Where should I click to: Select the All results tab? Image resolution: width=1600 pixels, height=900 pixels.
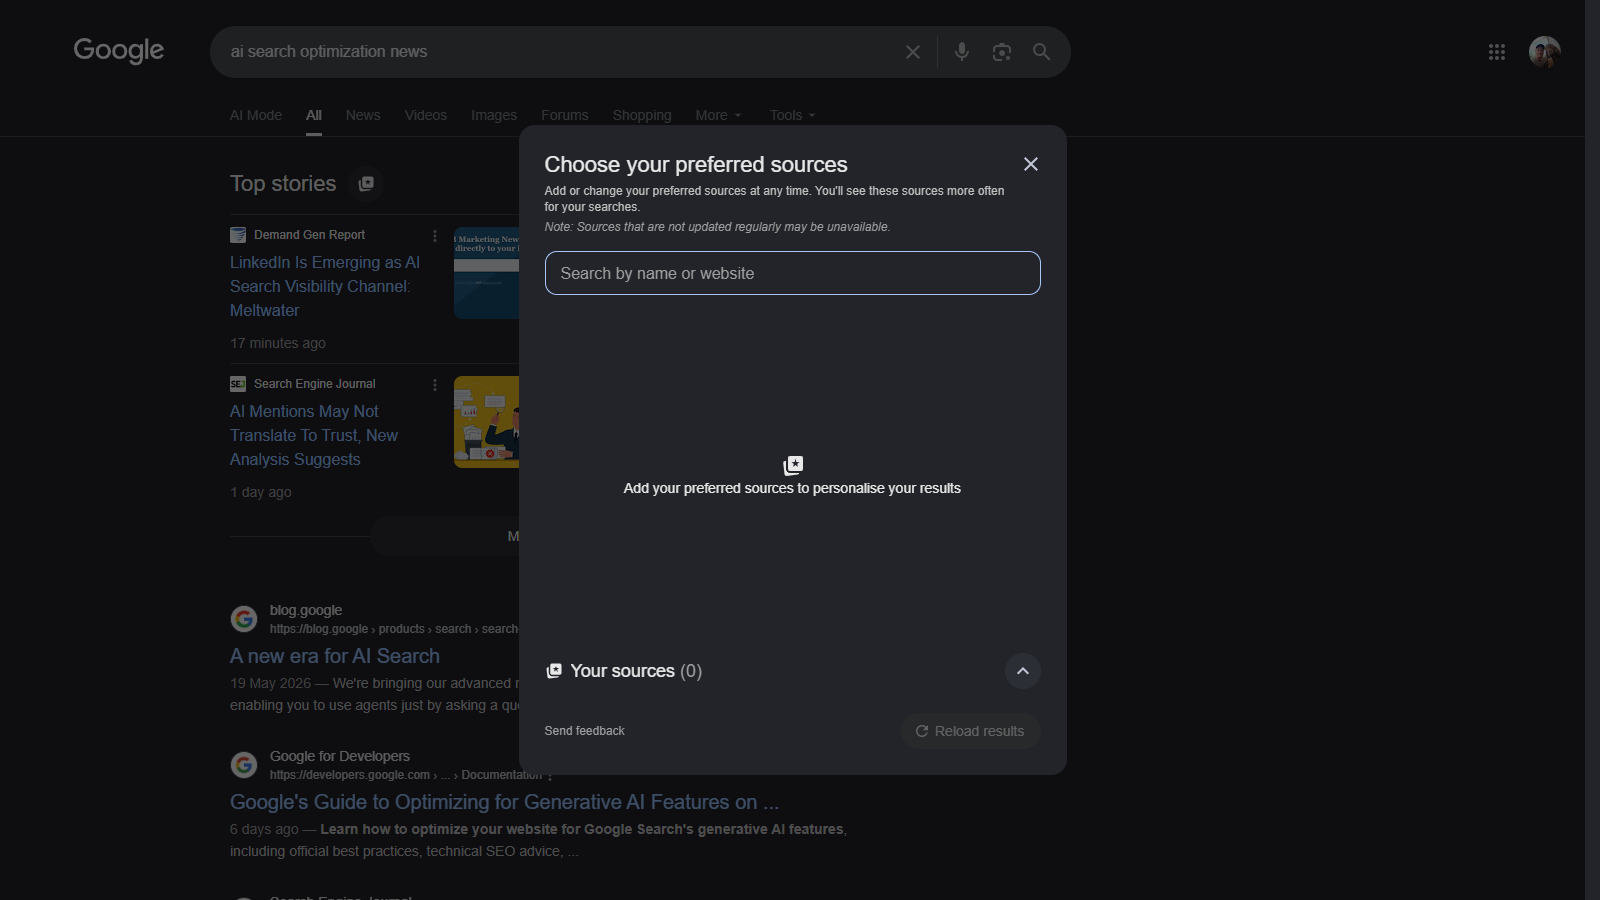314,115
